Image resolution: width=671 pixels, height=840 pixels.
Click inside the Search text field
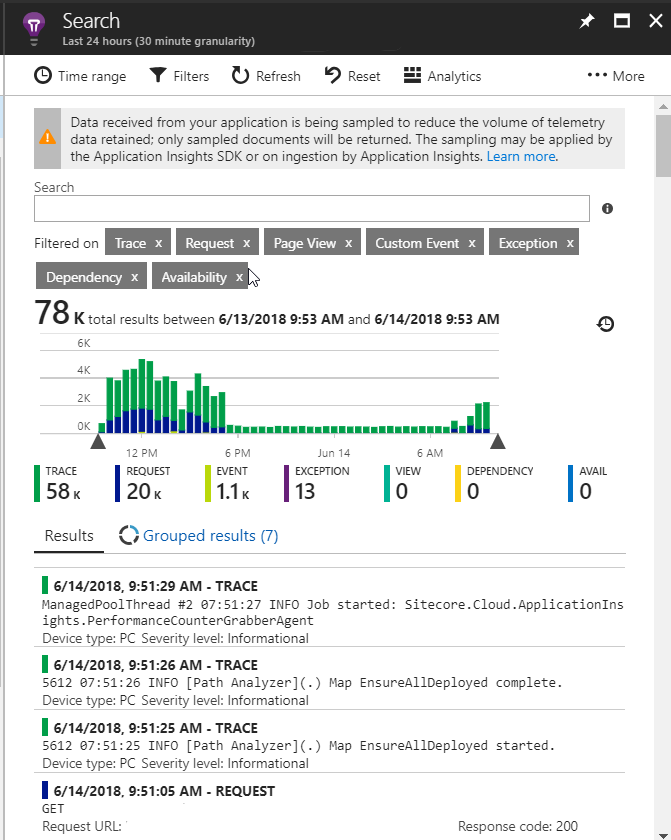[311, 208]
